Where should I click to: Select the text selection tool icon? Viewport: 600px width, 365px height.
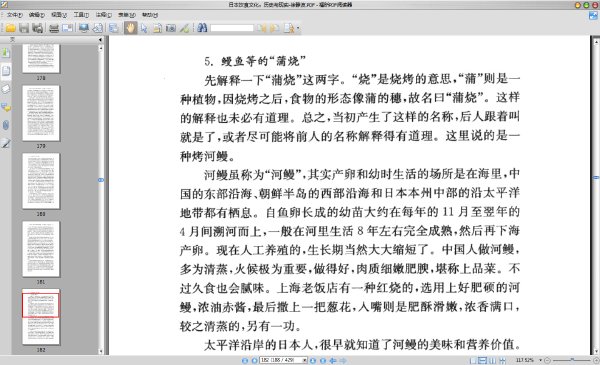click(x=157, y=28)
